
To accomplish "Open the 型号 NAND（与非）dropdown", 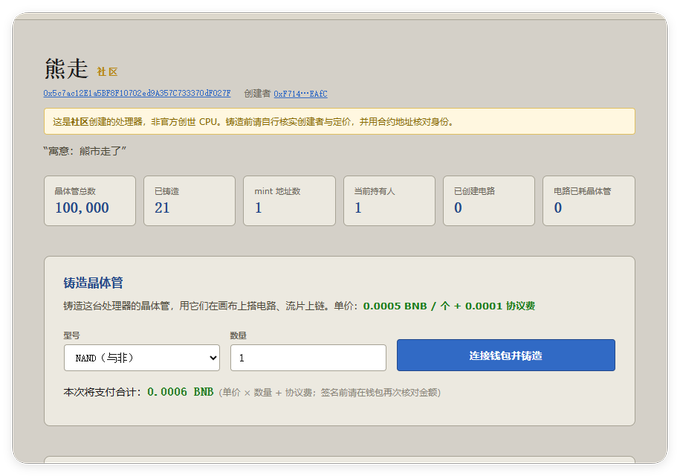I will coord(141,358).
